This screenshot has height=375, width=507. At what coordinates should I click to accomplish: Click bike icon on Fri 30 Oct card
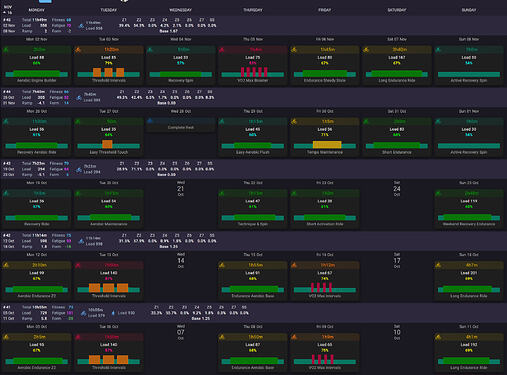[294, 122]
